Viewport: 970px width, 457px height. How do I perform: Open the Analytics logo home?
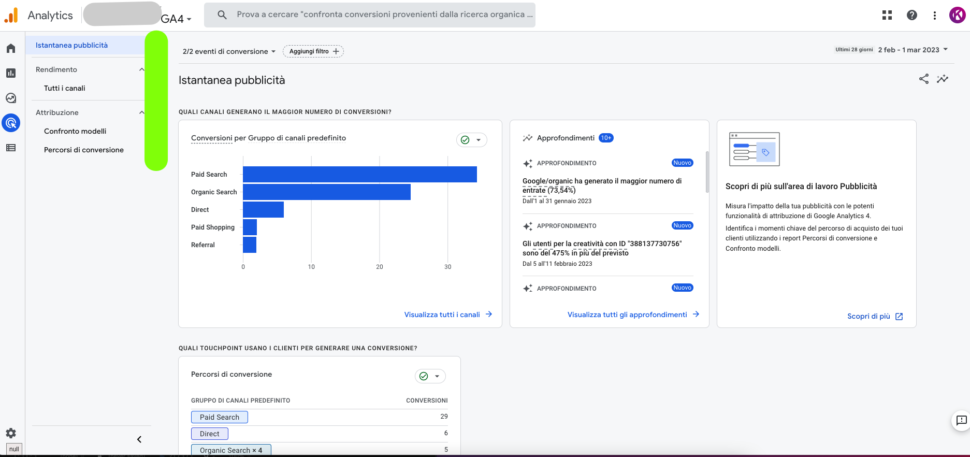pos(11,15)
